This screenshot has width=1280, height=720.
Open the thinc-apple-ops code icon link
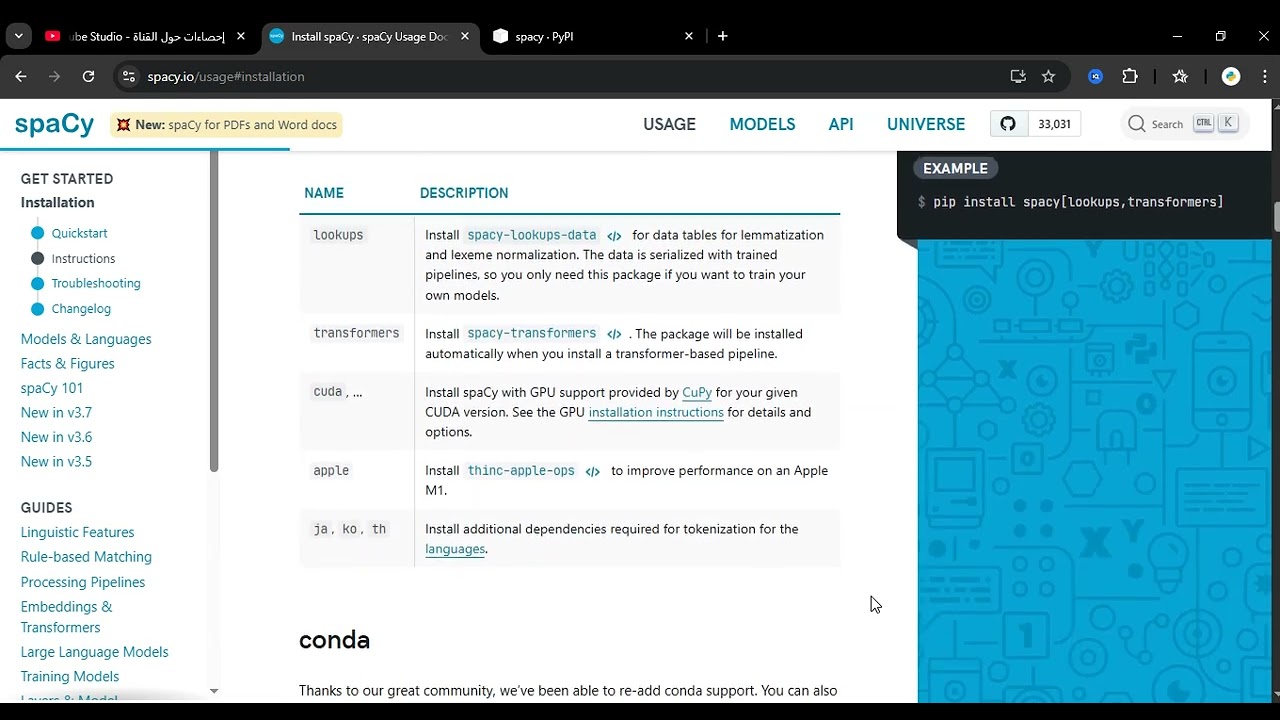[593, 471]
